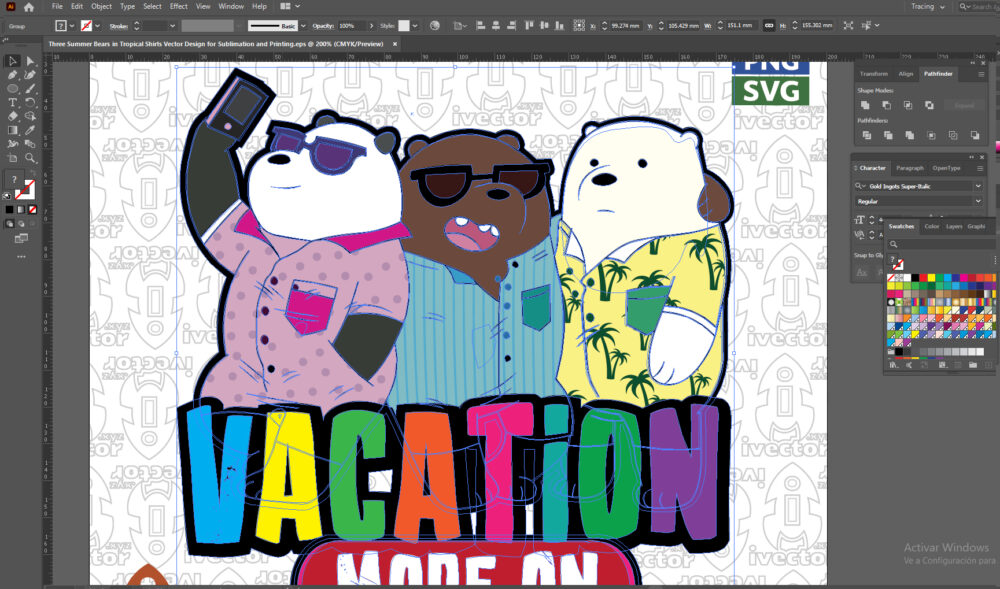Switch to the Align tab

point(906,74)
